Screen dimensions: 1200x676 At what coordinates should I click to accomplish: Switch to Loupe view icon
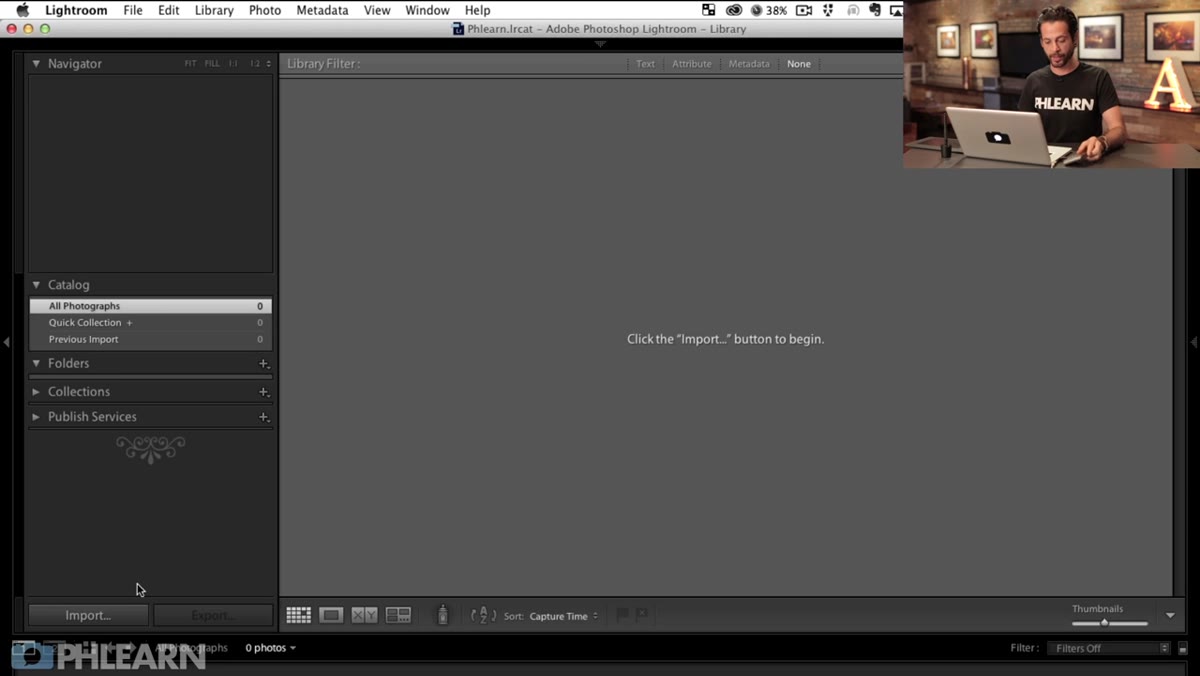pos(331,615)
